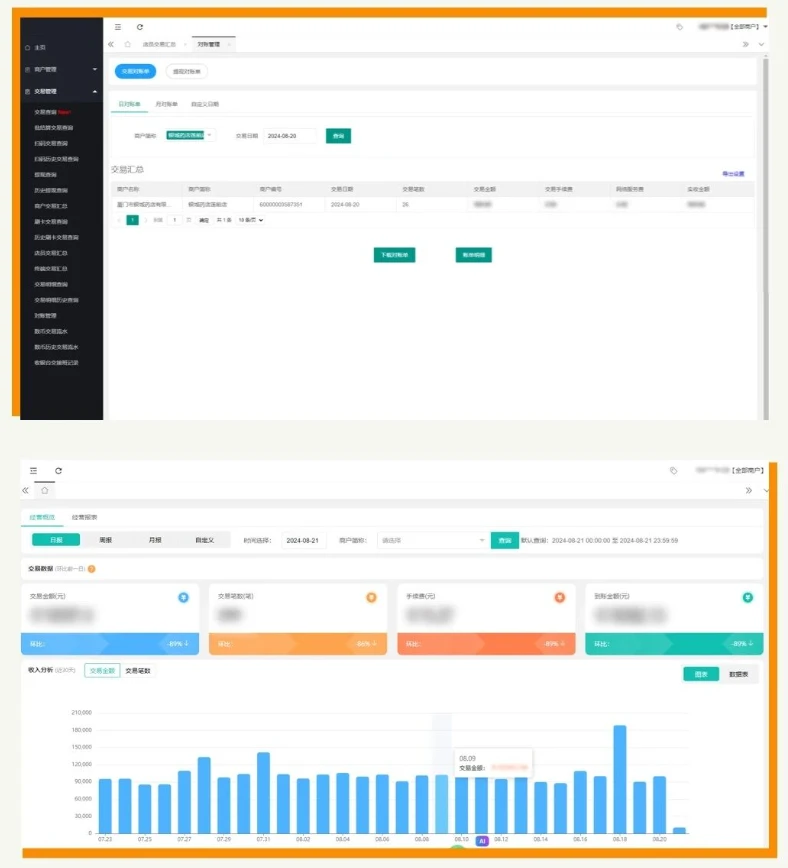Viewport: 788px width, 868px height.
Task: Click the page number jump input box
Action: [x=174, y=220]
